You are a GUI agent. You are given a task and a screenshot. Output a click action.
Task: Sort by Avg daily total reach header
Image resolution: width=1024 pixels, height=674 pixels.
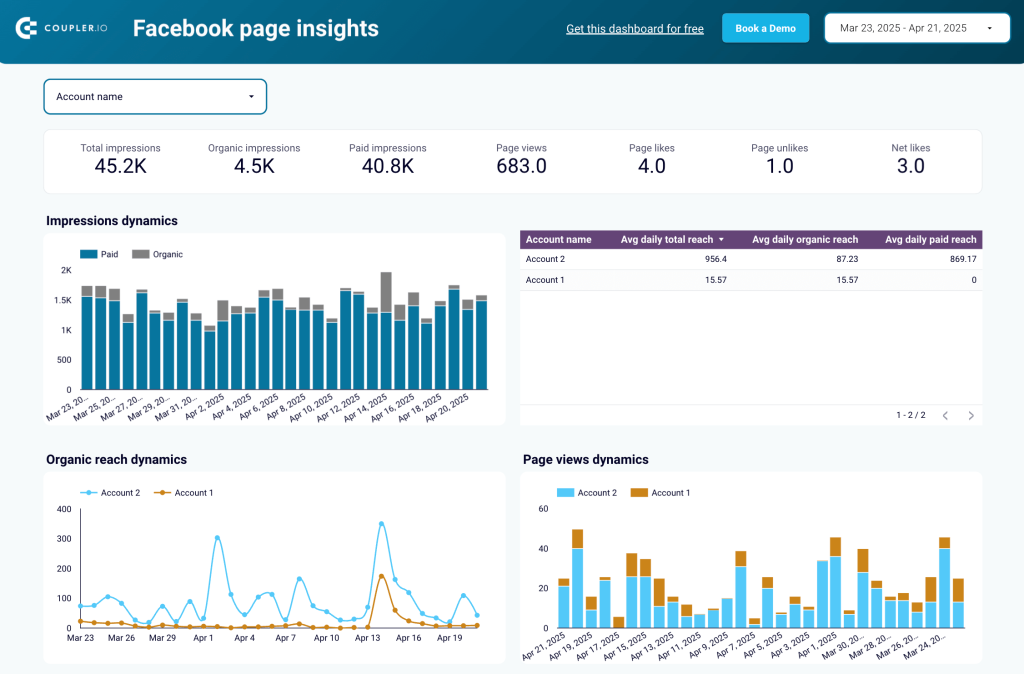click(x=672, y=240)
